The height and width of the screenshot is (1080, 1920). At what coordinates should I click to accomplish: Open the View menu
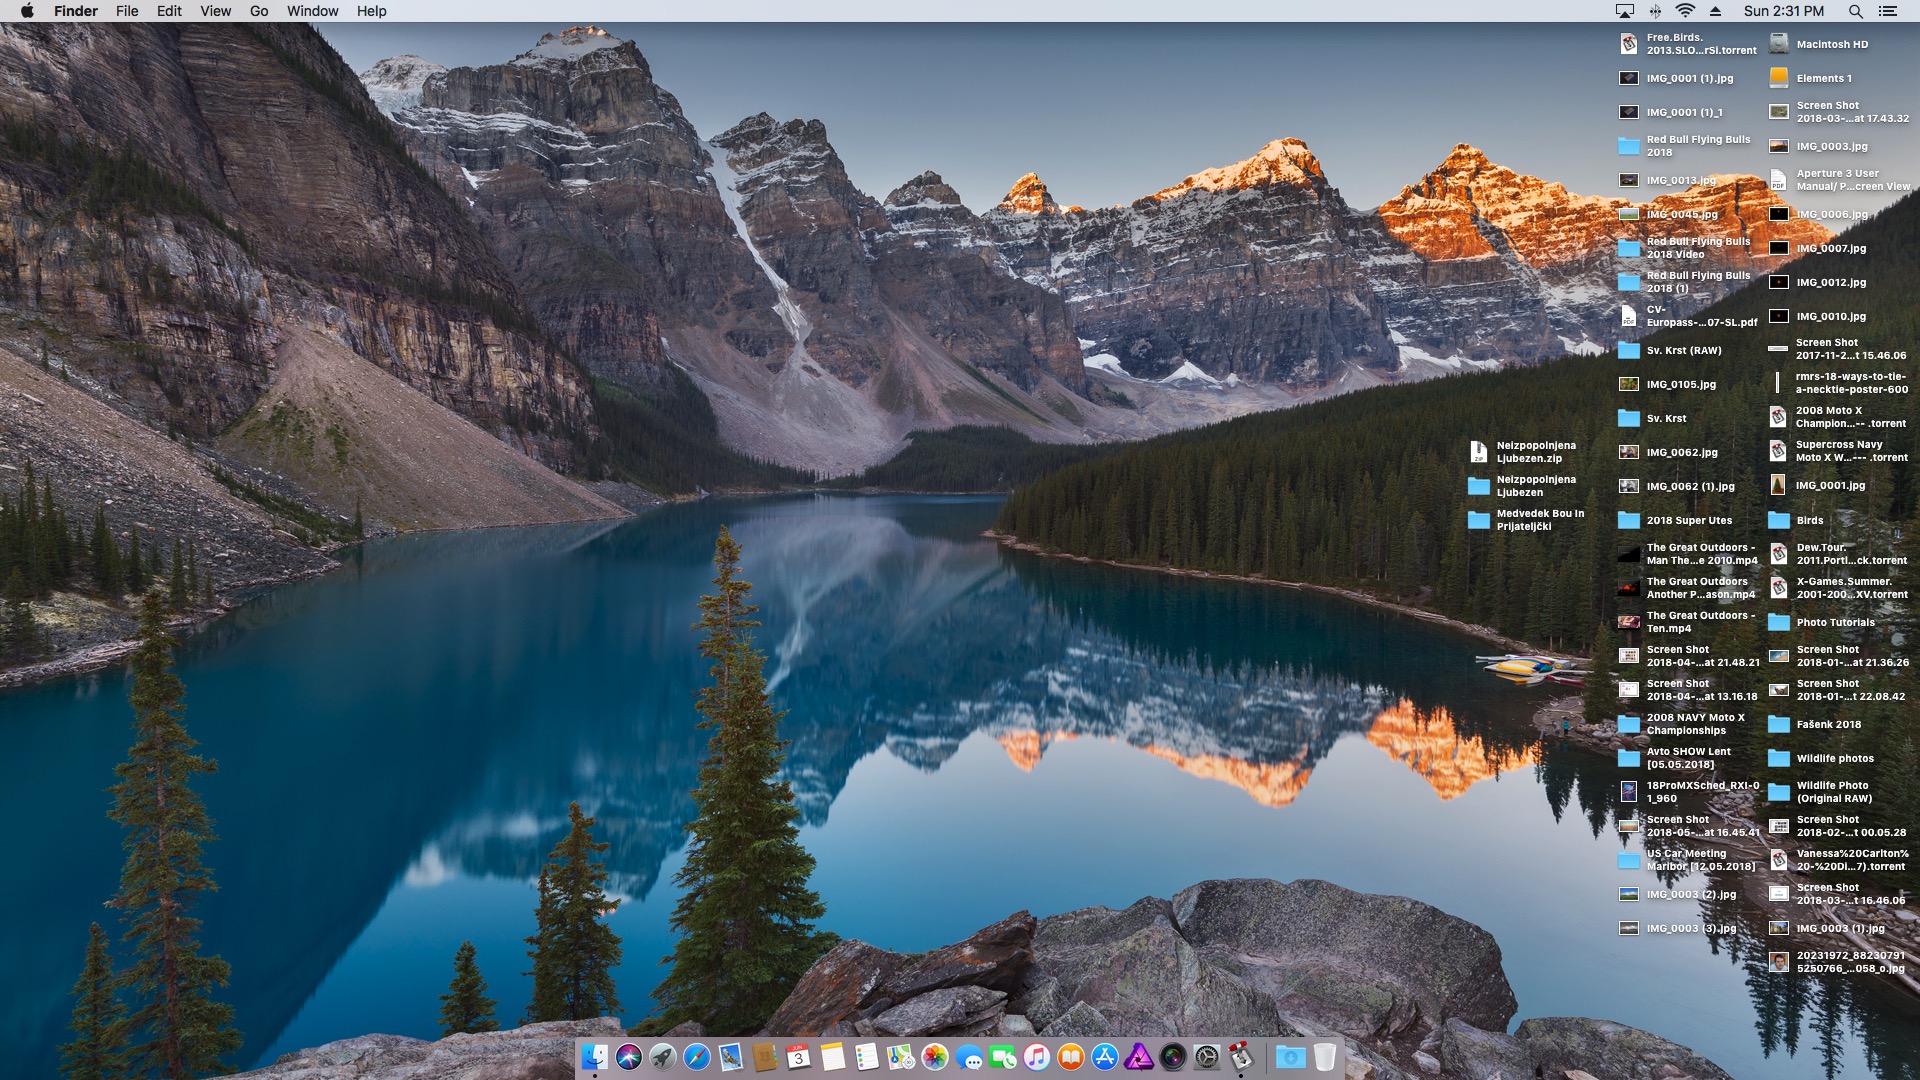pyautogui.click(x=215, y=11)
